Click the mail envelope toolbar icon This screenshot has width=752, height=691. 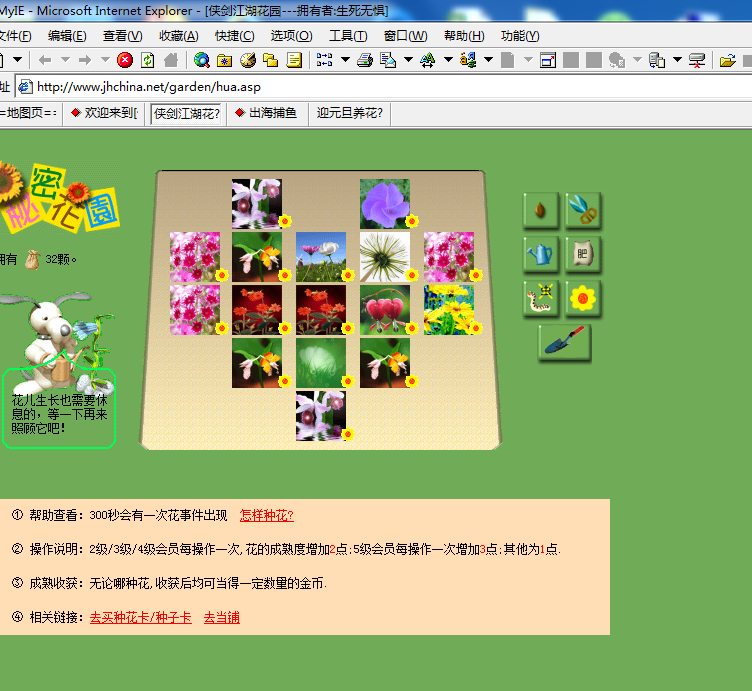(x=388, y=60)
